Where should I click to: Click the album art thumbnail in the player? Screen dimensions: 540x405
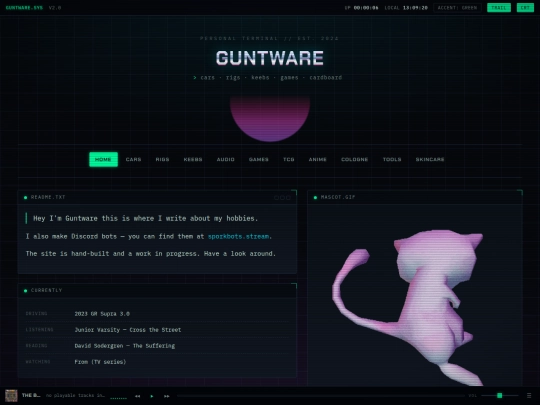click(x=11, y=395)
